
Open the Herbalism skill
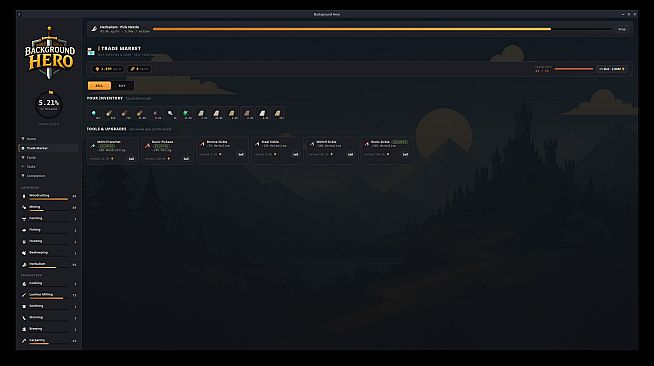point(49,264)
